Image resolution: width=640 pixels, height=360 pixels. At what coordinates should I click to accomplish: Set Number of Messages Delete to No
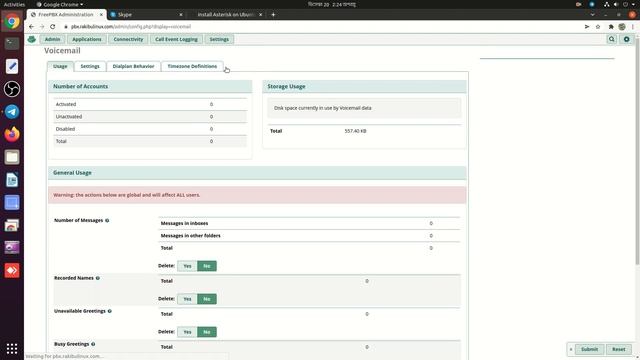[x=207, y=266]
